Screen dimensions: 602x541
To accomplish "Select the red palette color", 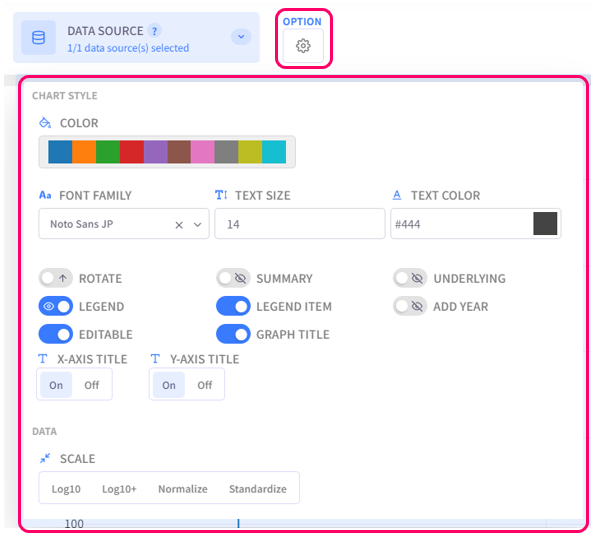I will (x=132, y=152).
